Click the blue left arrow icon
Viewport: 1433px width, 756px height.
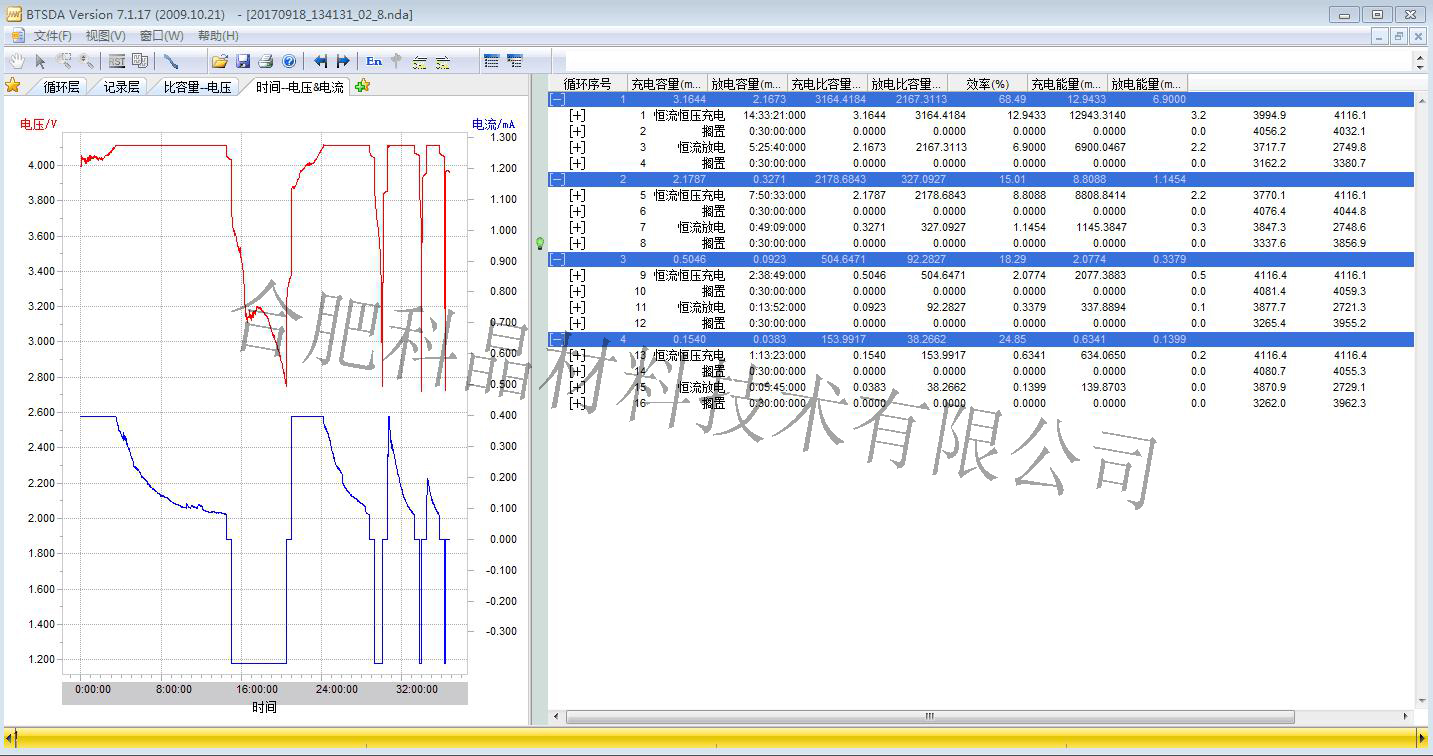[x=320, y=61]
